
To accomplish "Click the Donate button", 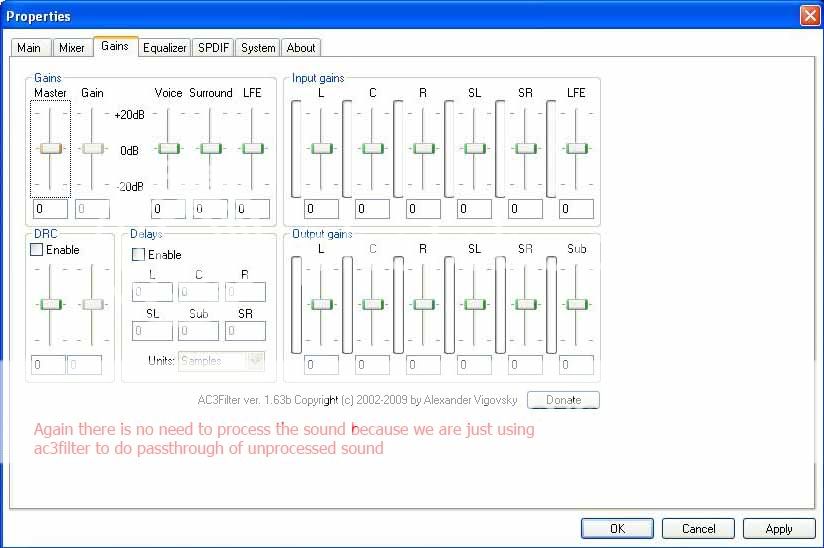I will [563, 400].
